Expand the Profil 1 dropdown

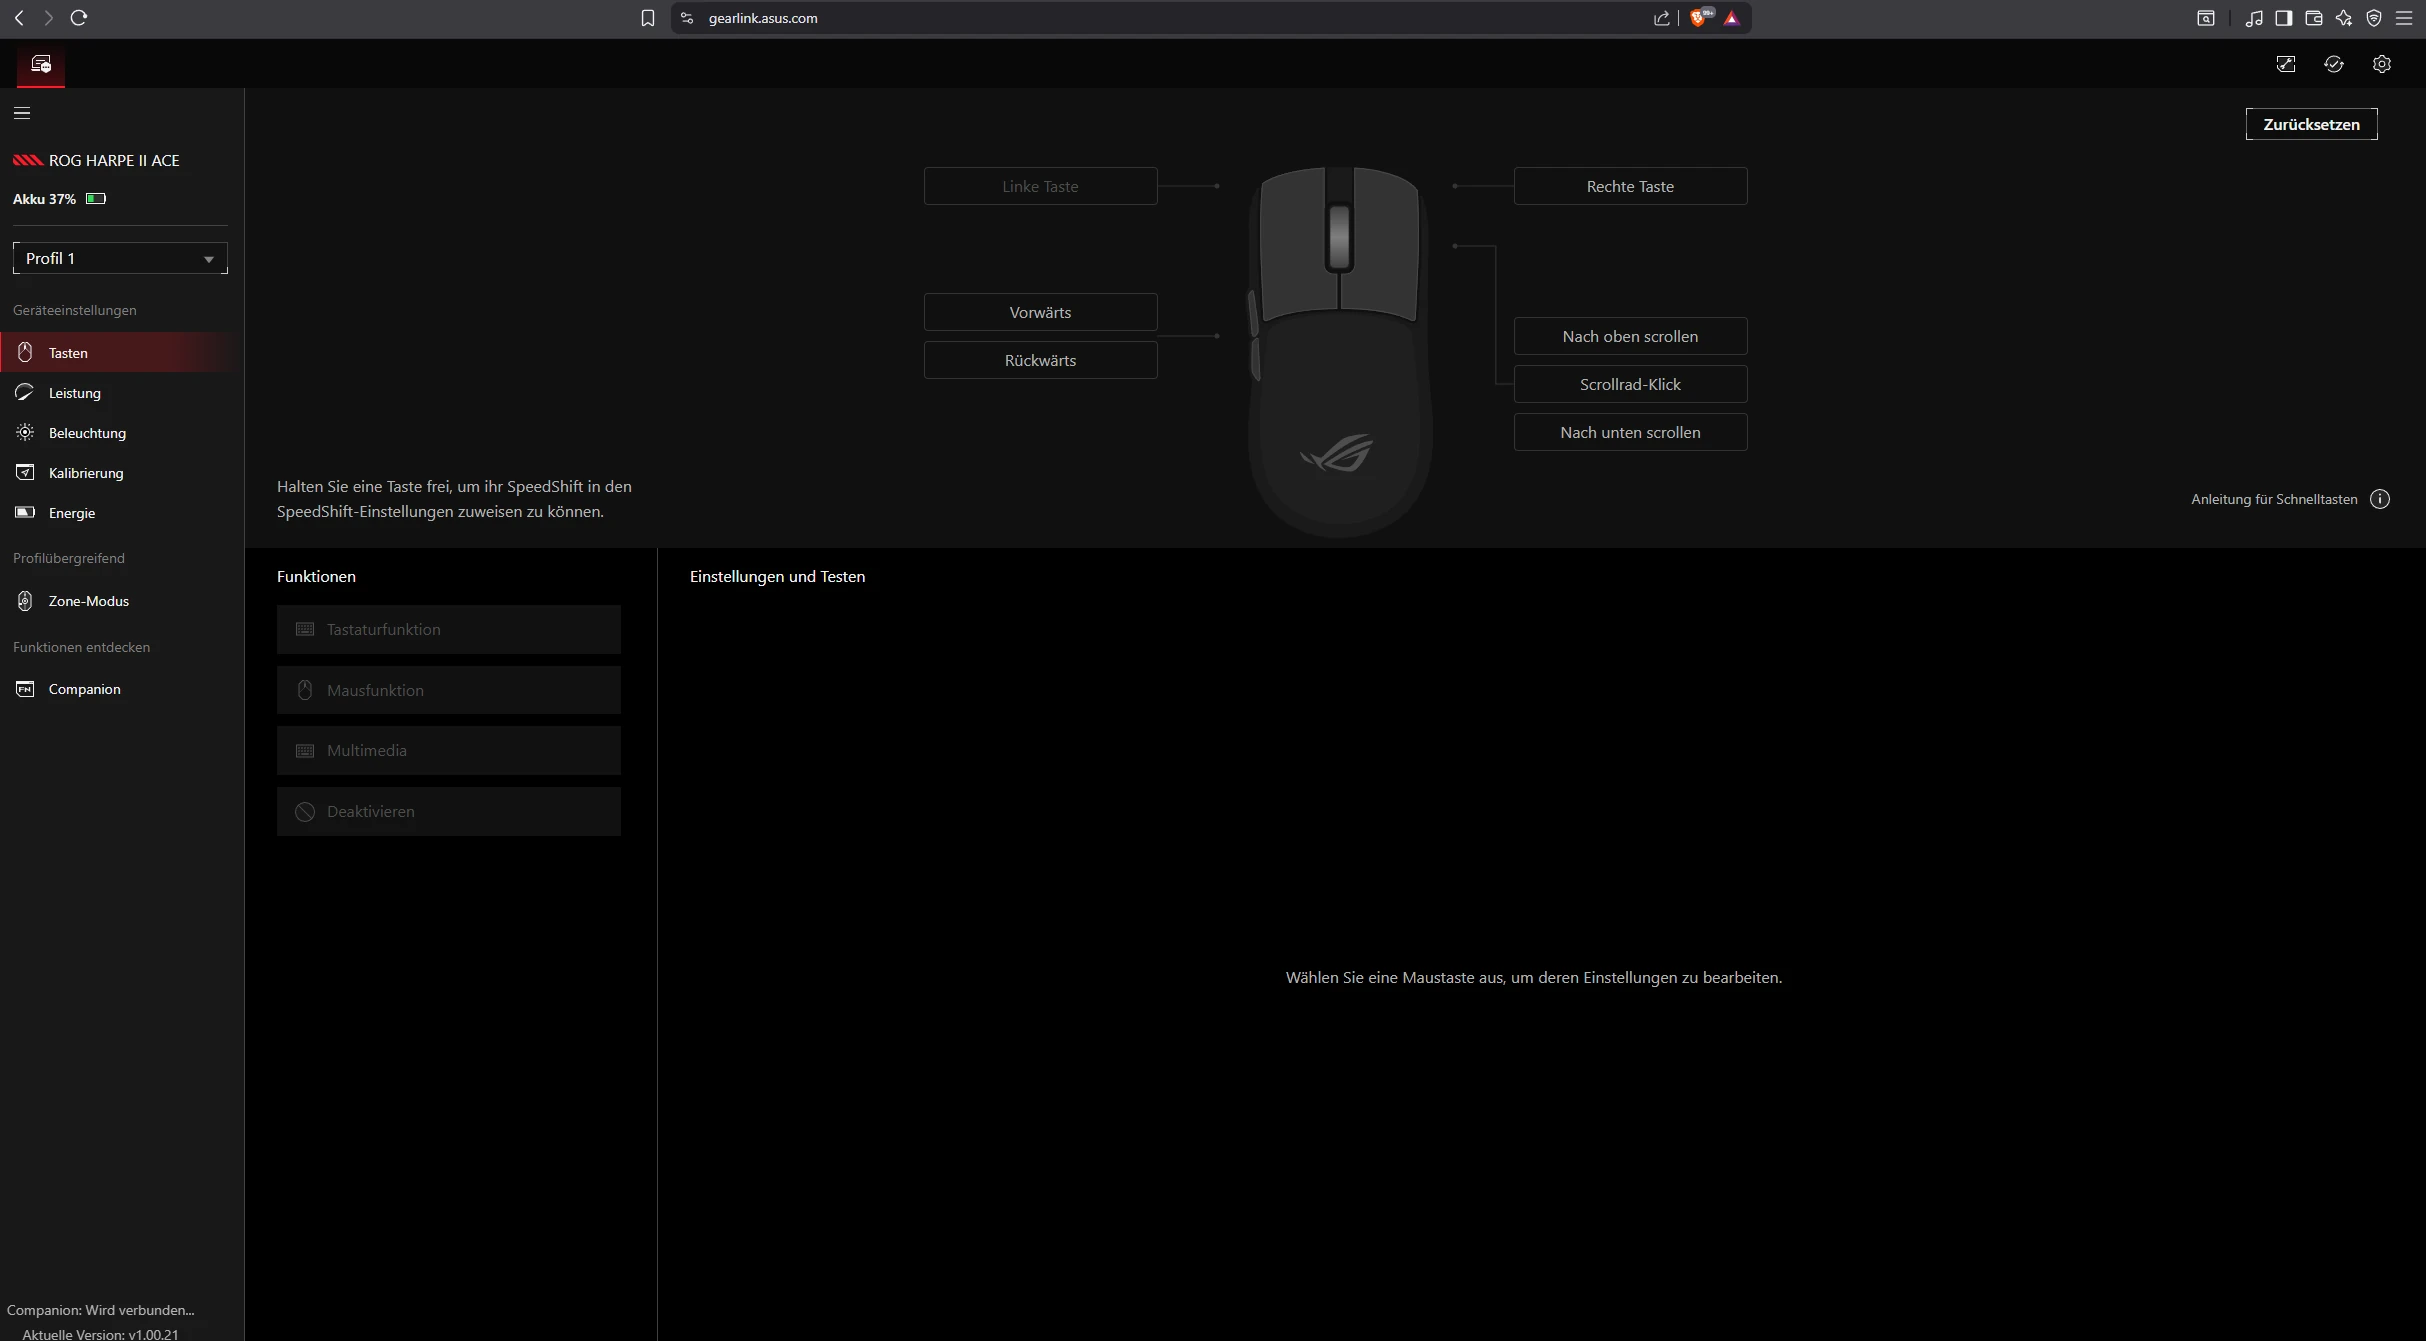point(120,258)
